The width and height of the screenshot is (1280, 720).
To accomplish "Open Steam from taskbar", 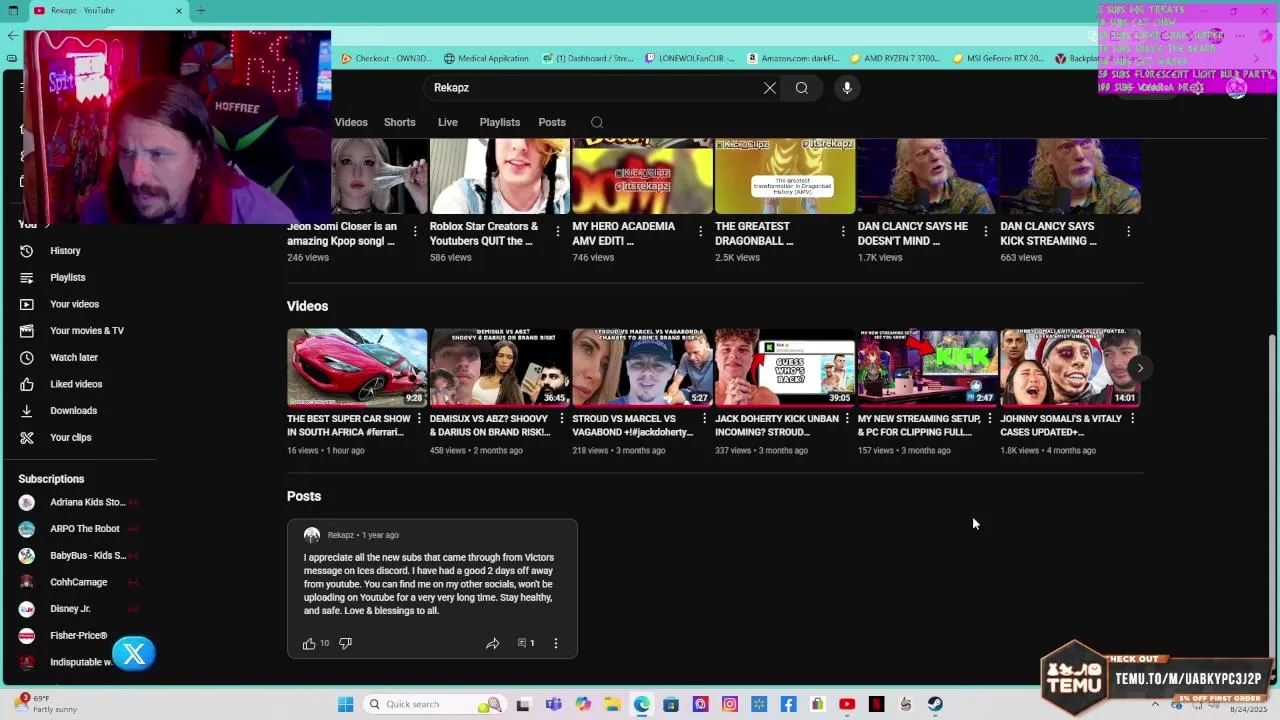I will 935,704.
